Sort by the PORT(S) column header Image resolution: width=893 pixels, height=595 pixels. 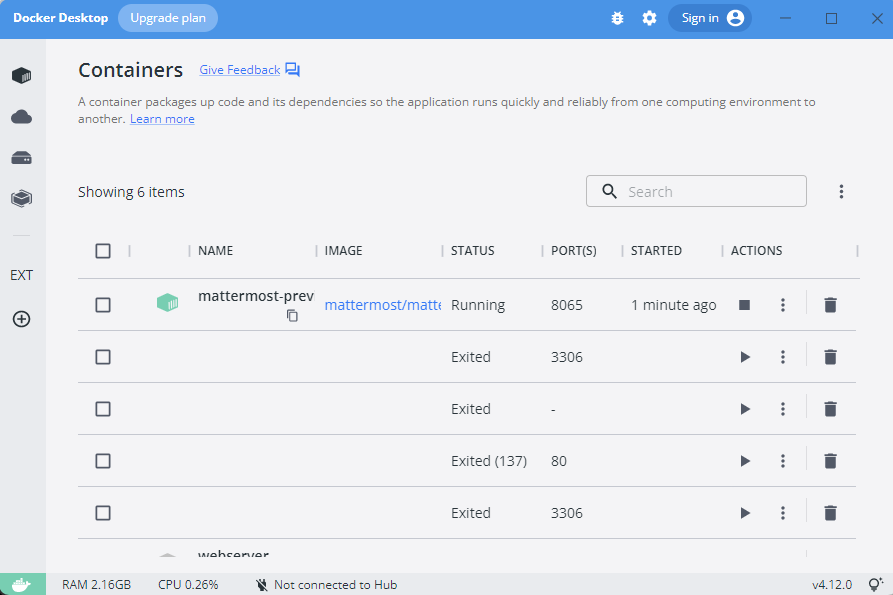tap(574, 251)
